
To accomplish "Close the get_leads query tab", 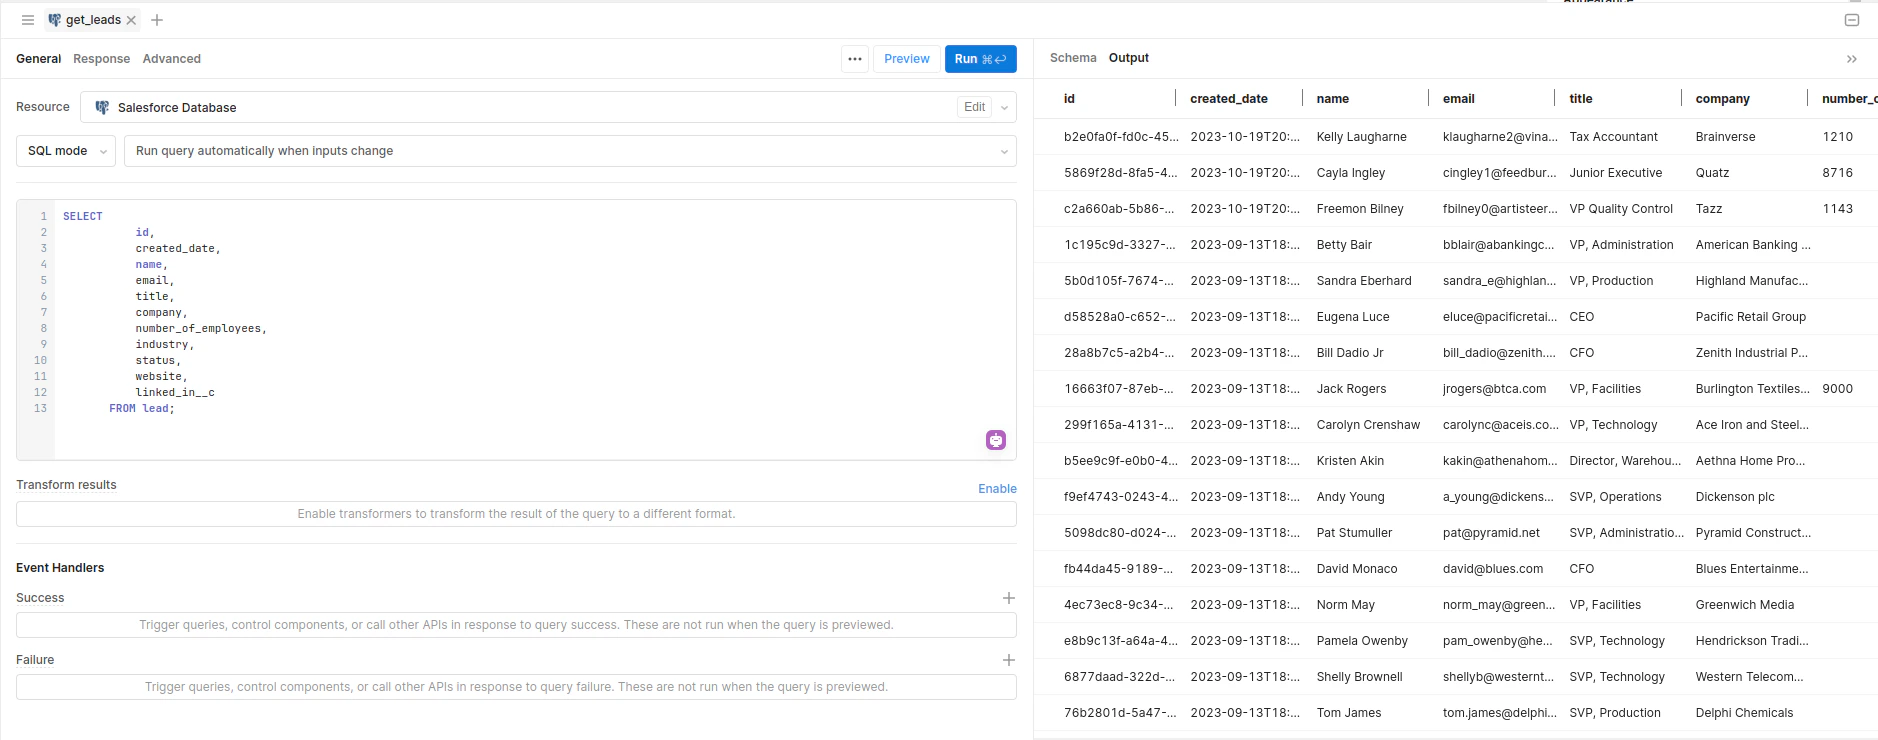I will click(131, 20).
